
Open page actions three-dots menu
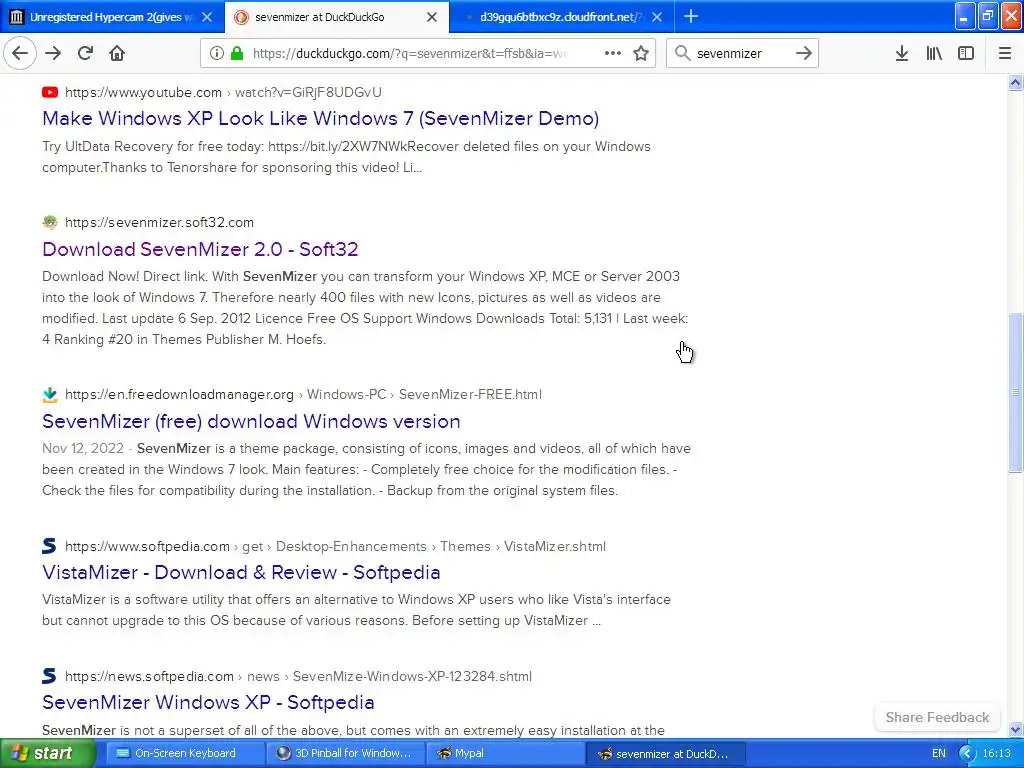tap(613, 53)
